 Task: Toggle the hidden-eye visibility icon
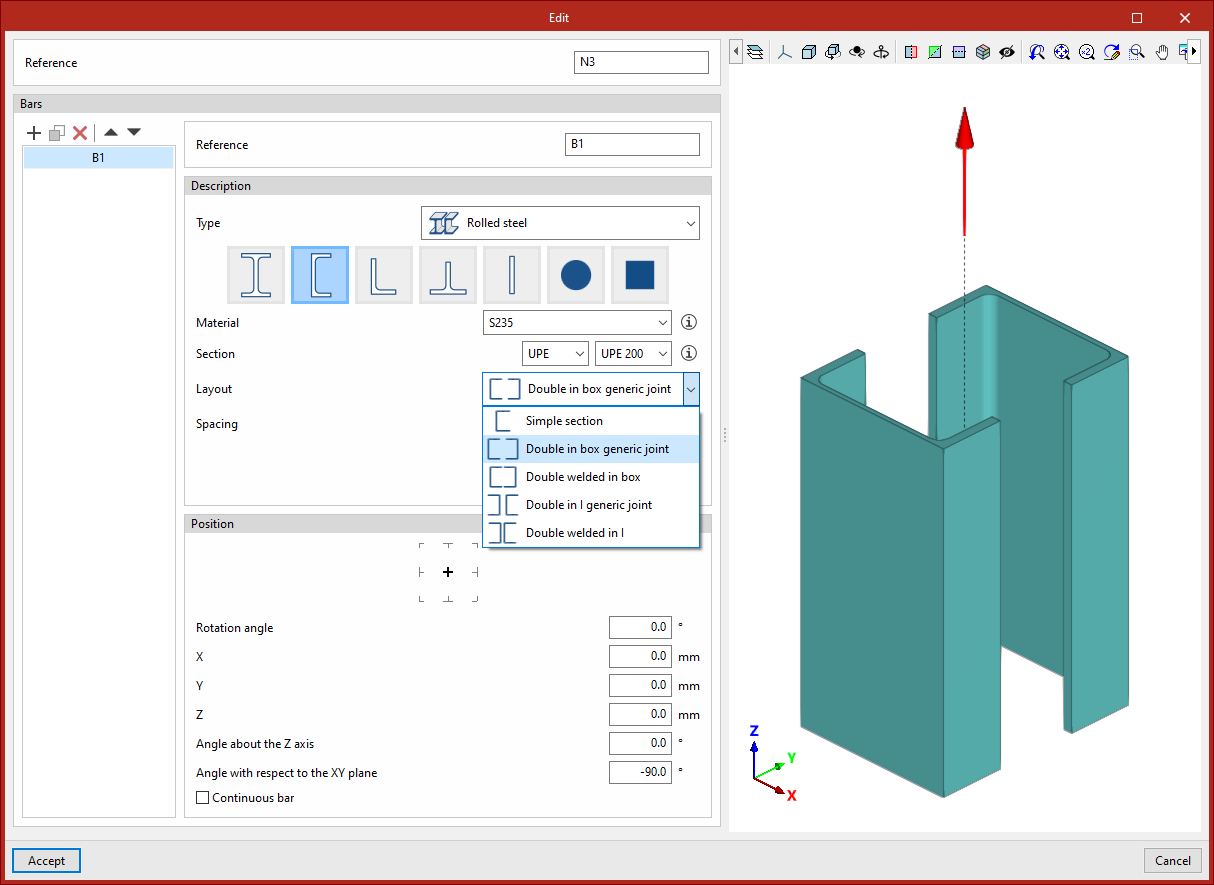coord(1007,52)
